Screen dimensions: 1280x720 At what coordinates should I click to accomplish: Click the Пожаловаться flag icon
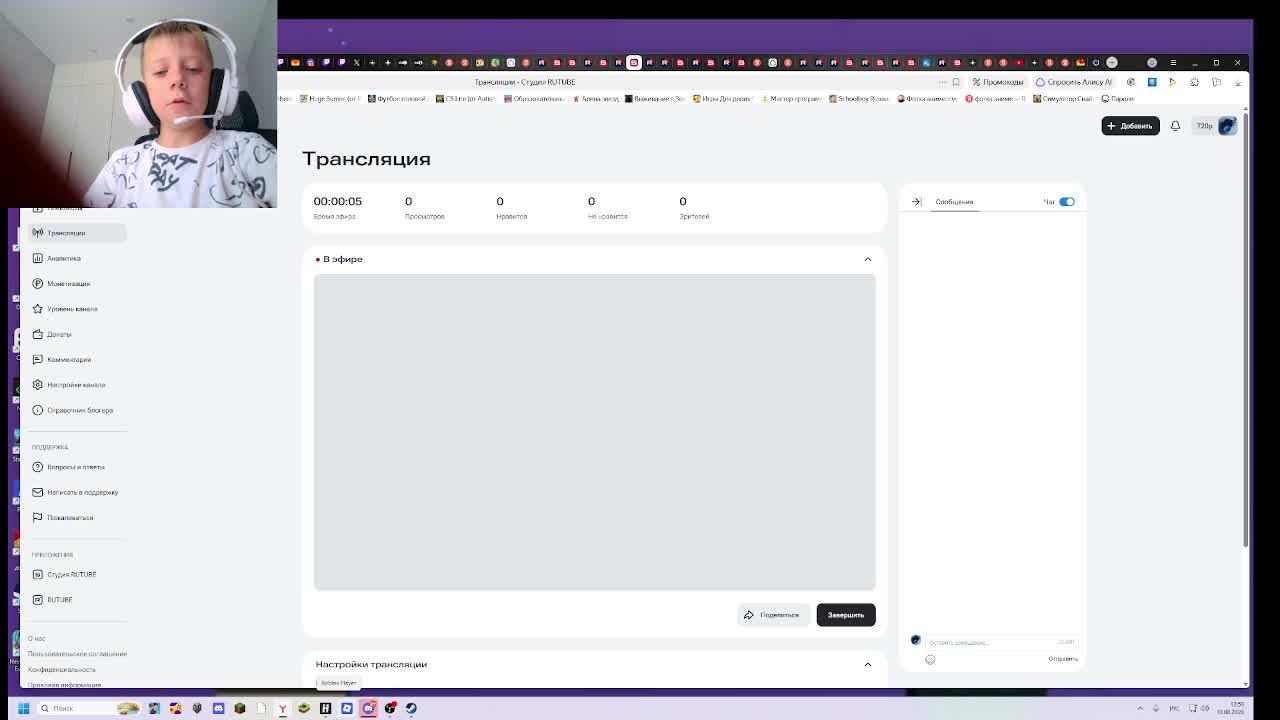[x=37, y=517]
